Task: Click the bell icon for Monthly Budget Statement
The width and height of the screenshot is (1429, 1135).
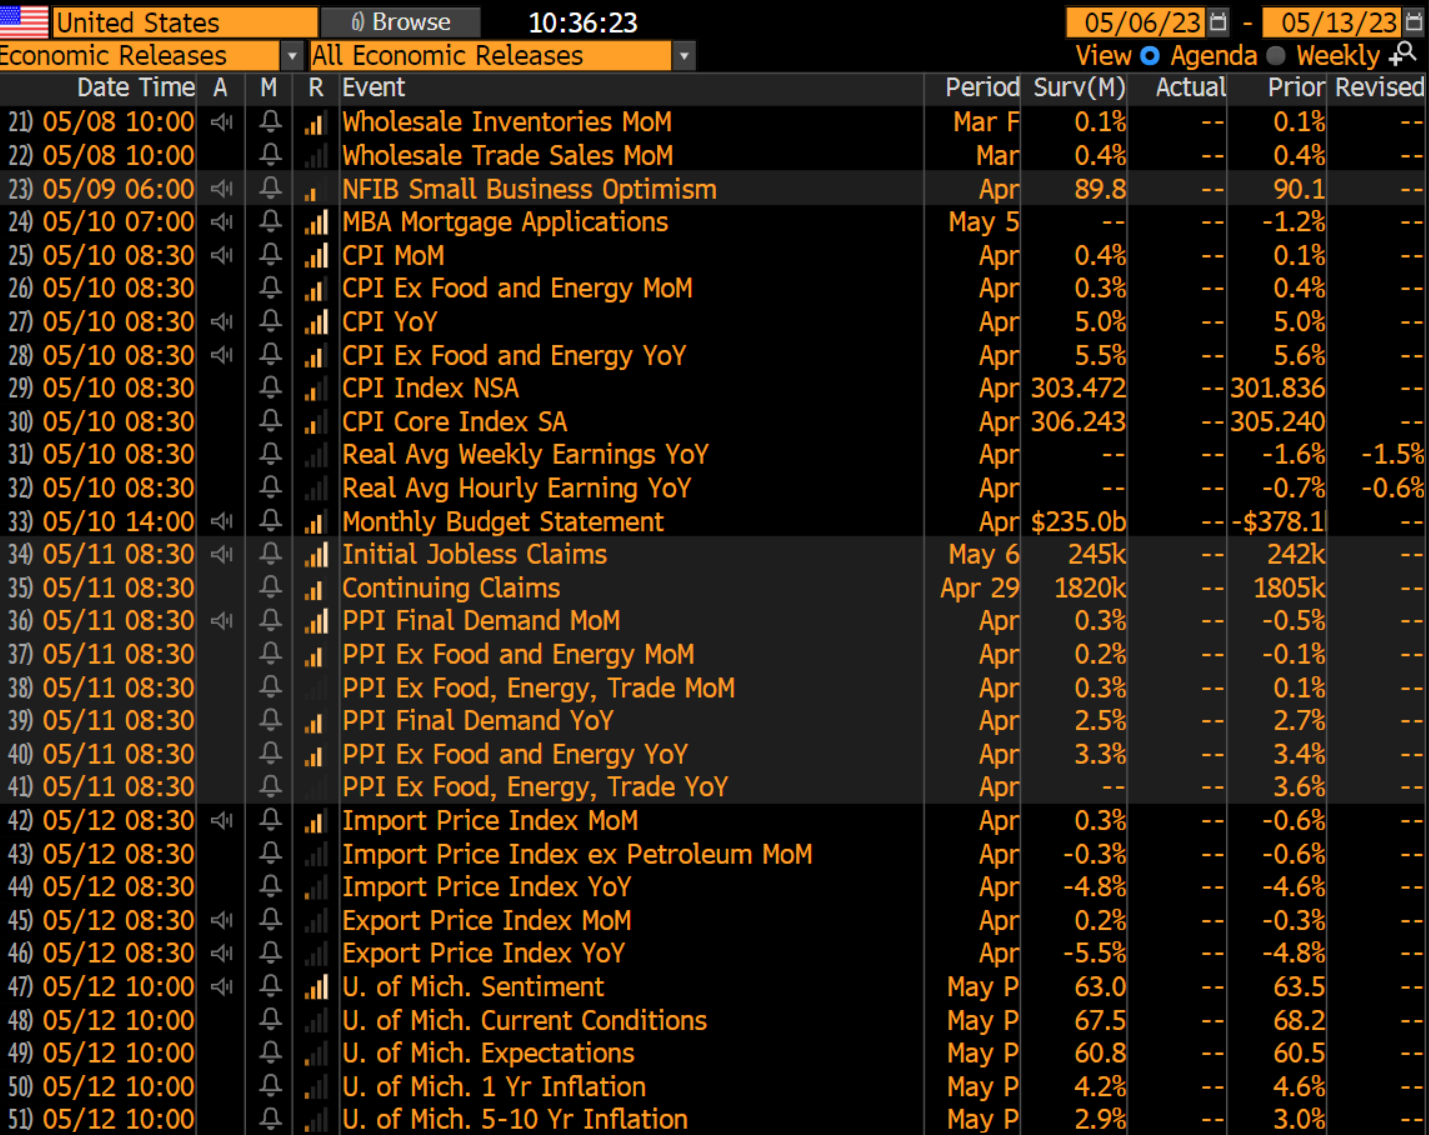Action: click(270, 521)
